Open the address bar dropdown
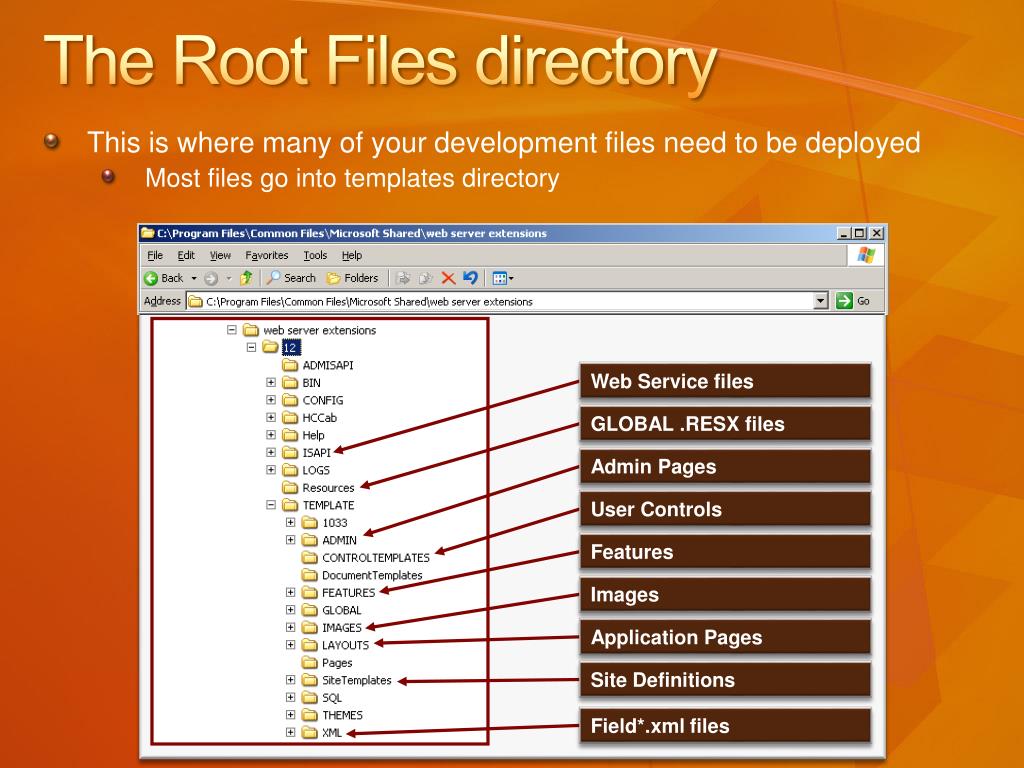 pos(822,301)
